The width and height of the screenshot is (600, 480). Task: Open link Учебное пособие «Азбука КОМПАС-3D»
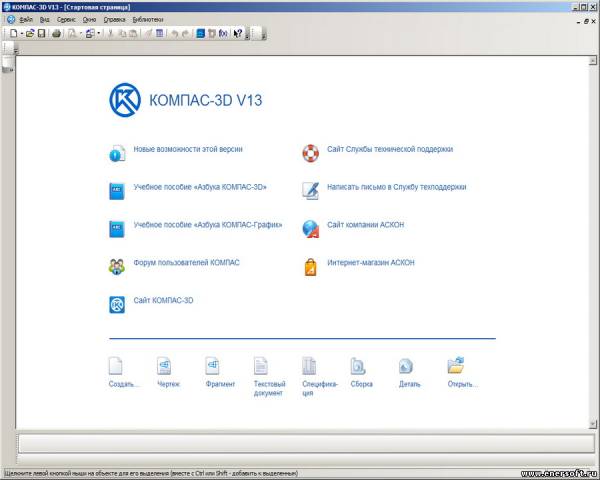tap(200, 187)
